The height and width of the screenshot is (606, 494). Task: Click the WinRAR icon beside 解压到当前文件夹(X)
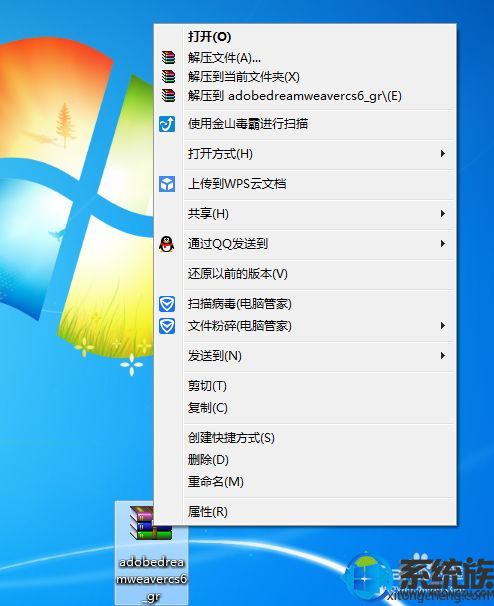point(168,77)
